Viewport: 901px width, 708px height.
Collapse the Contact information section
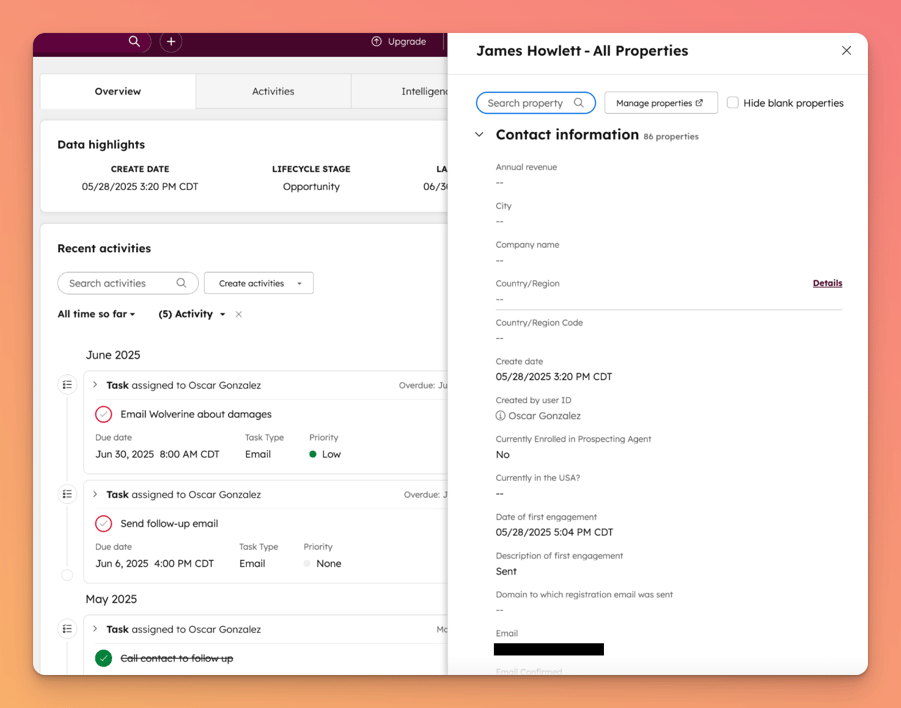tap(479, 135)
